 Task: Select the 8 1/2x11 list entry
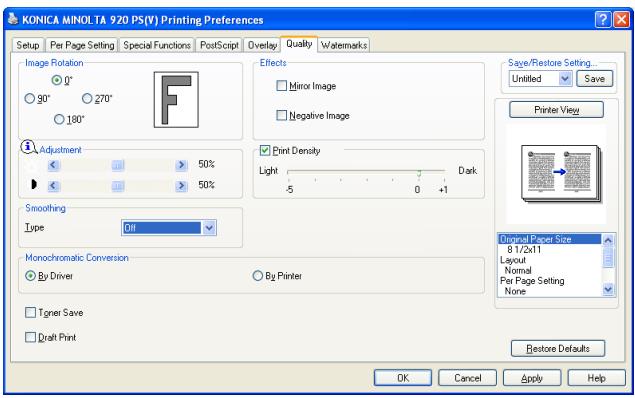[524, 250]
